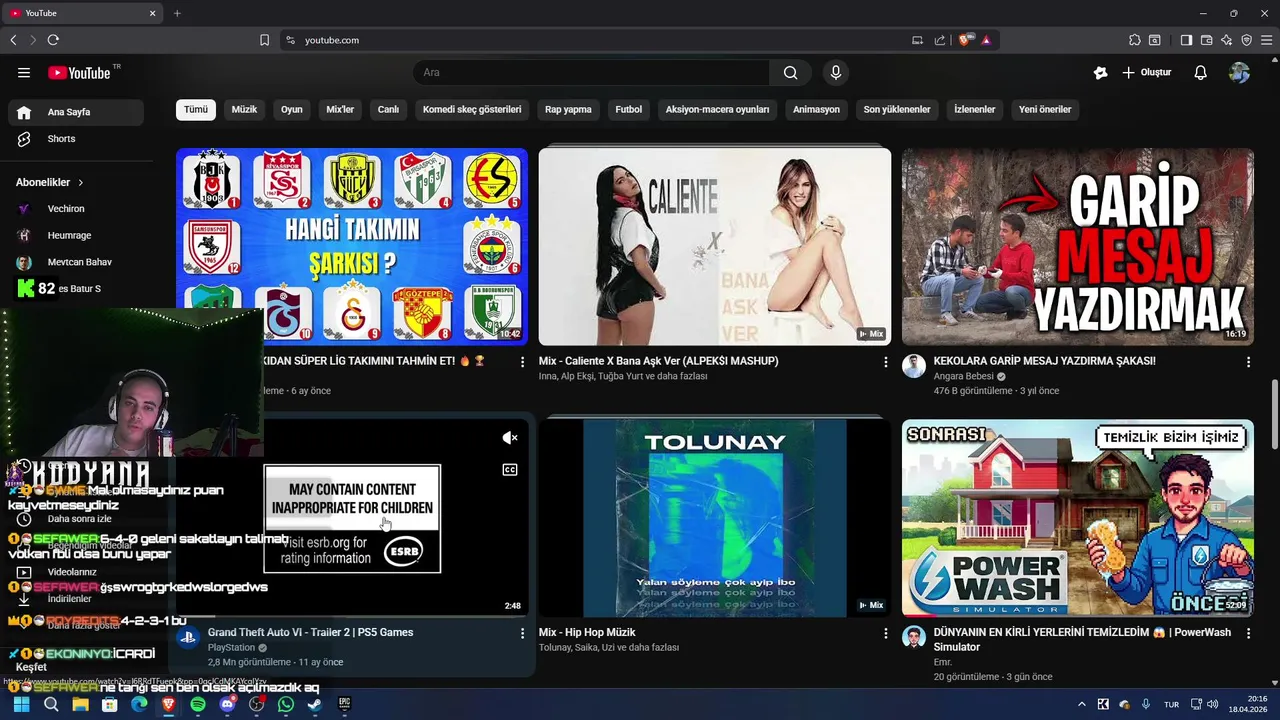Open Leo AI sparkle icon in toolbar
This screenshot has height=720, width=1280.
coord(1226,40)
